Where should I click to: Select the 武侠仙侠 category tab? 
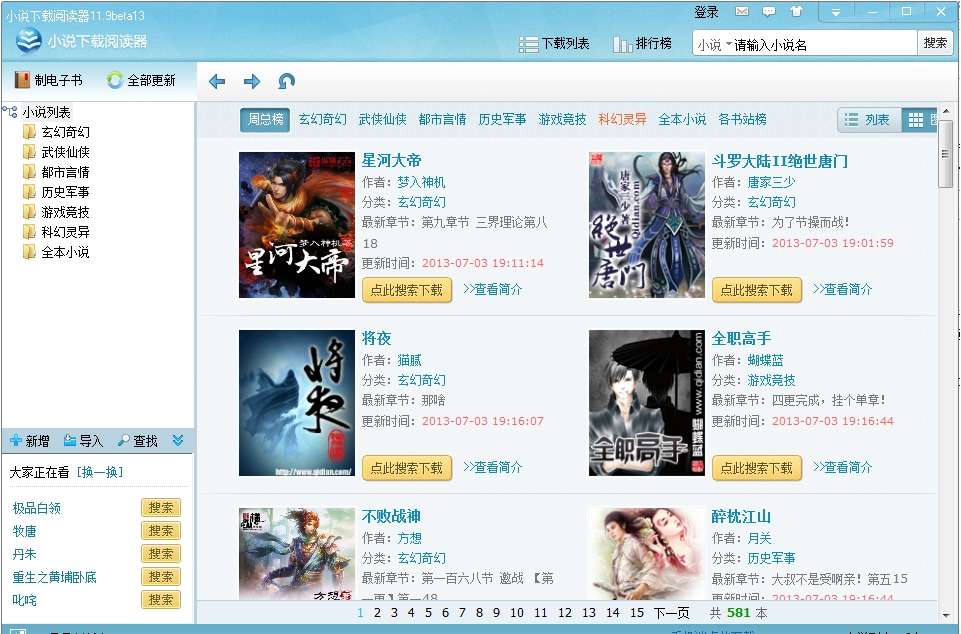click(x=382, y=119)
